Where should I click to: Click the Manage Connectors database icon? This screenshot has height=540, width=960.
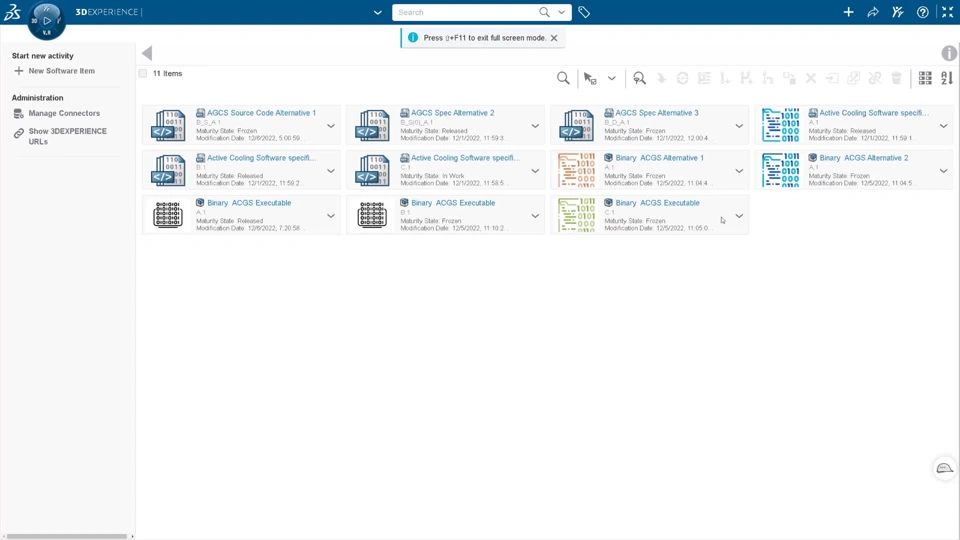tap(18, 113)
